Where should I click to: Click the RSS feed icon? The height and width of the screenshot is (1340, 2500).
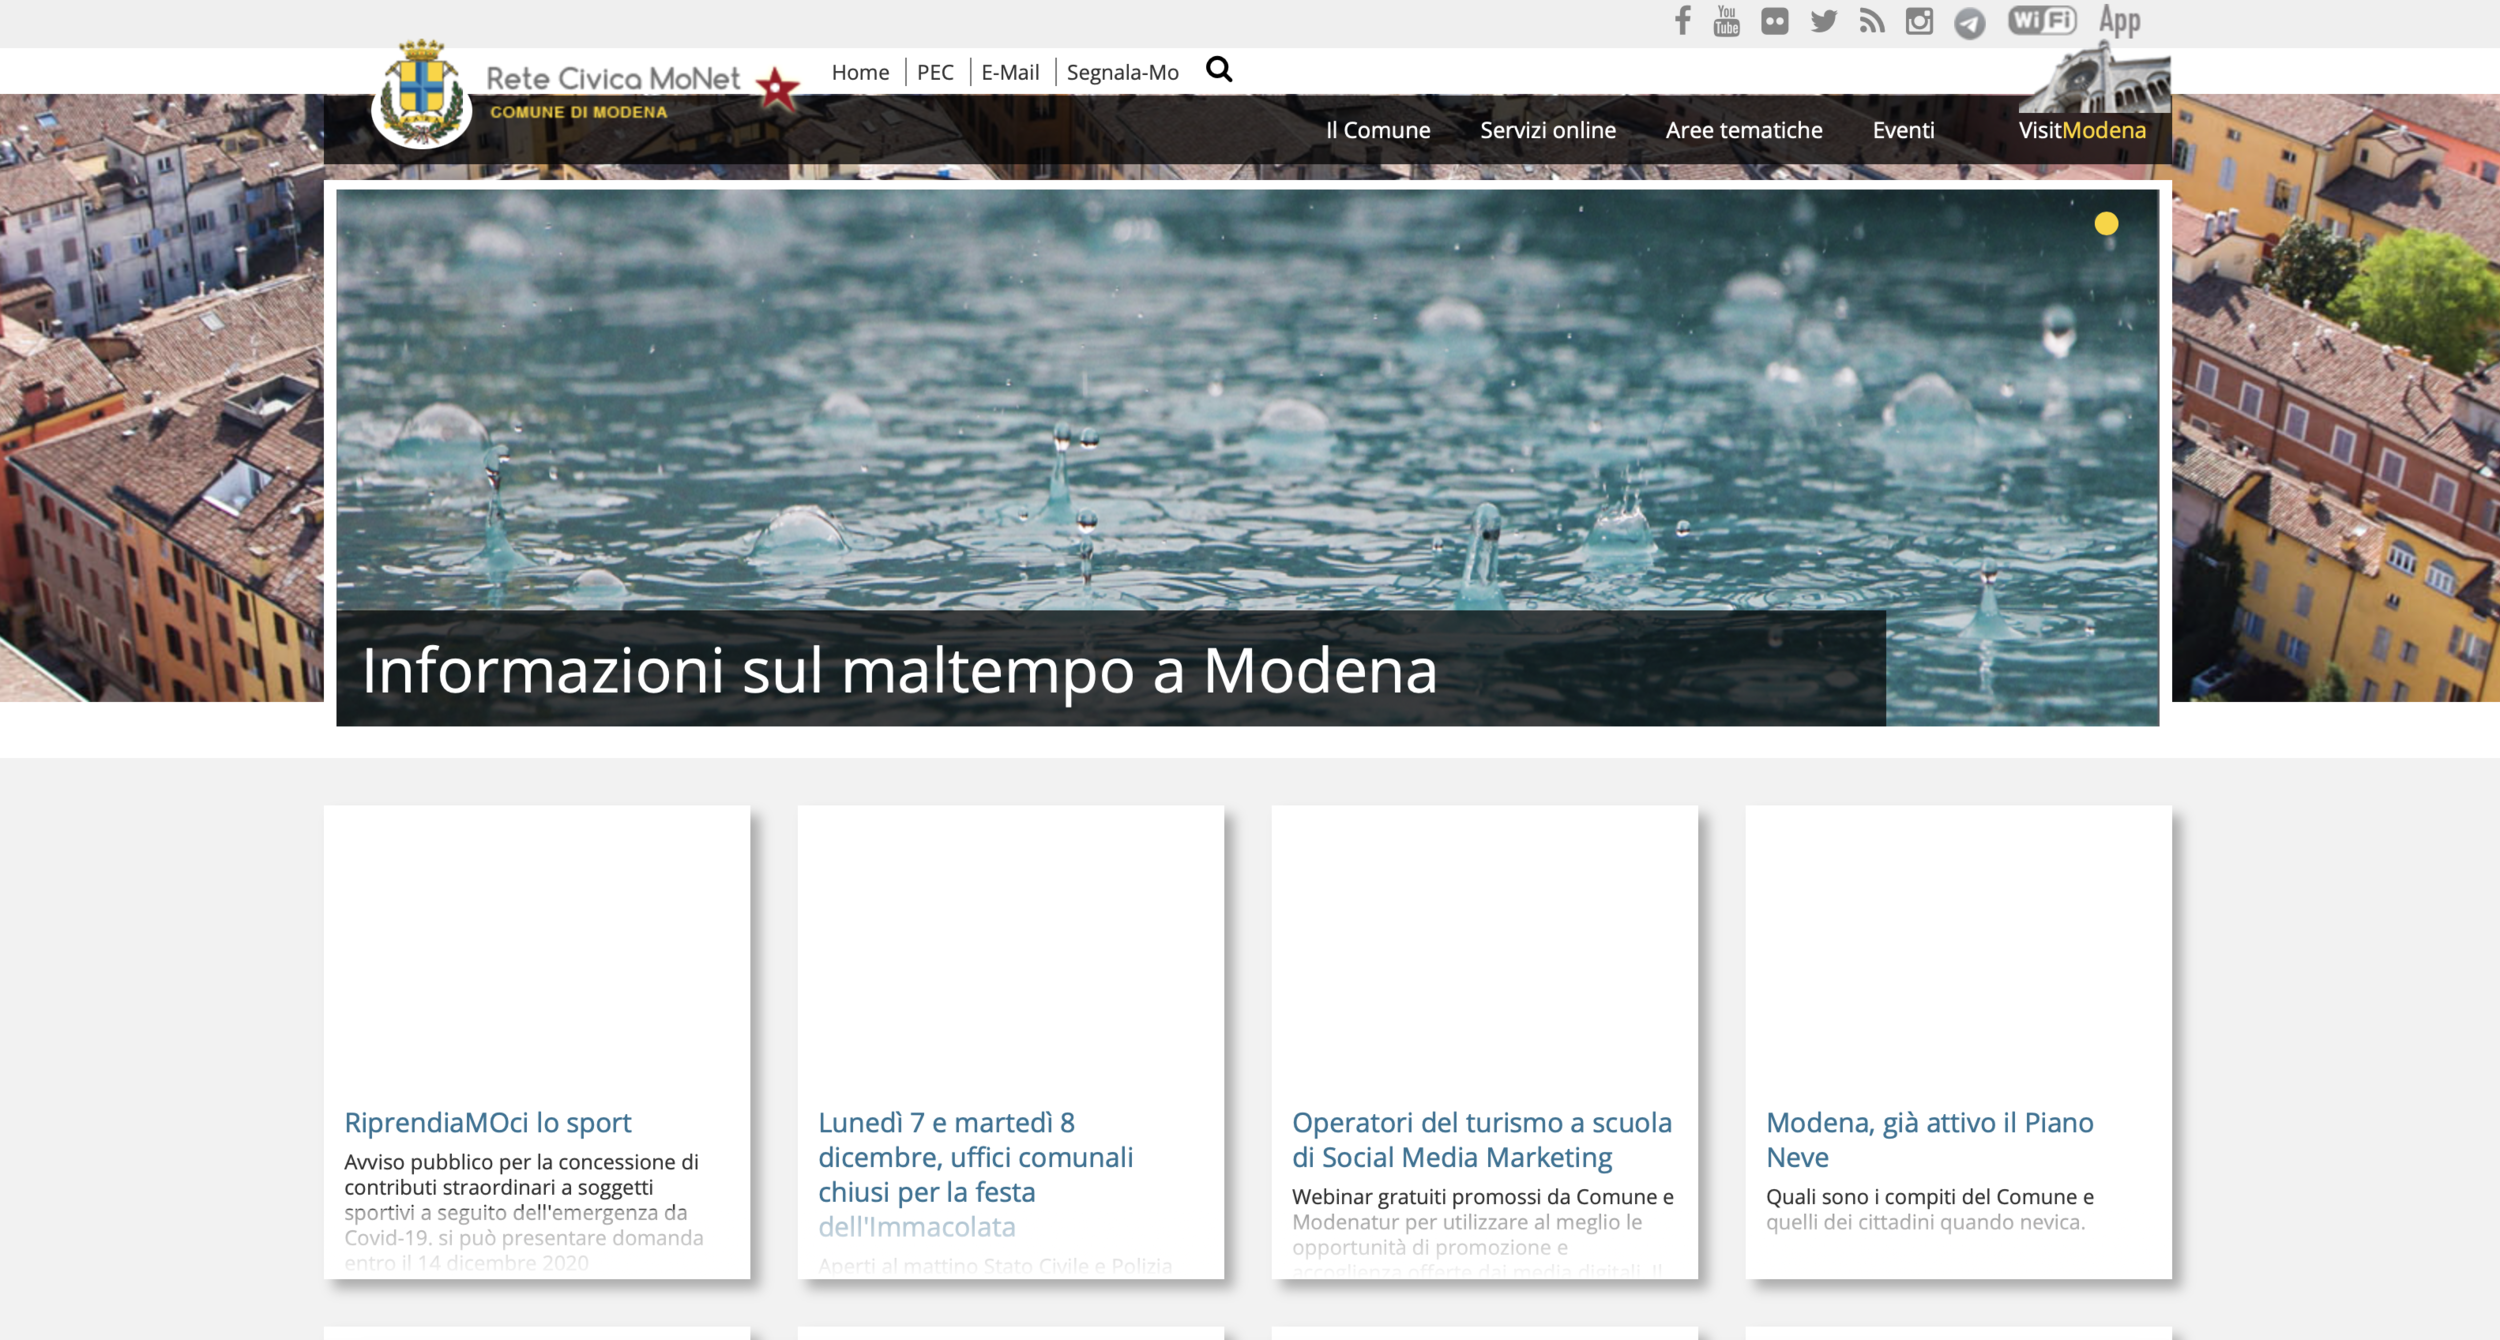[1871, 21]
